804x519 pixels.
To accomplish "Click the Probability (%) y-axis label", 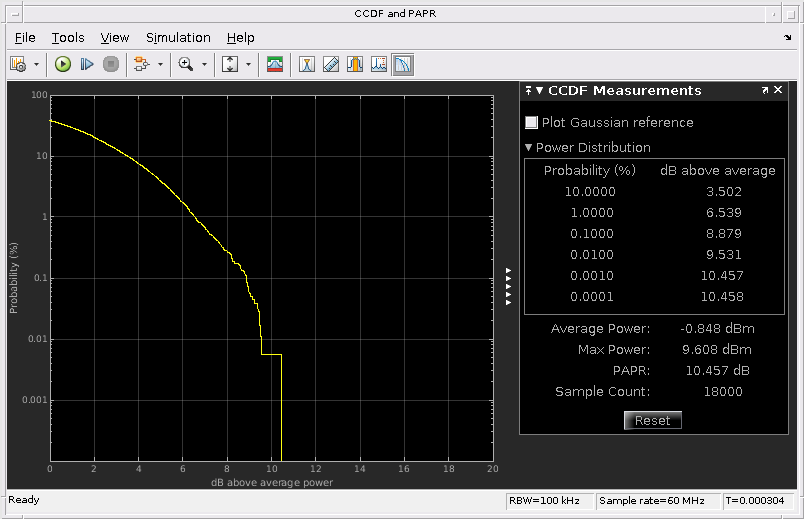I will [x=13, y=278].
